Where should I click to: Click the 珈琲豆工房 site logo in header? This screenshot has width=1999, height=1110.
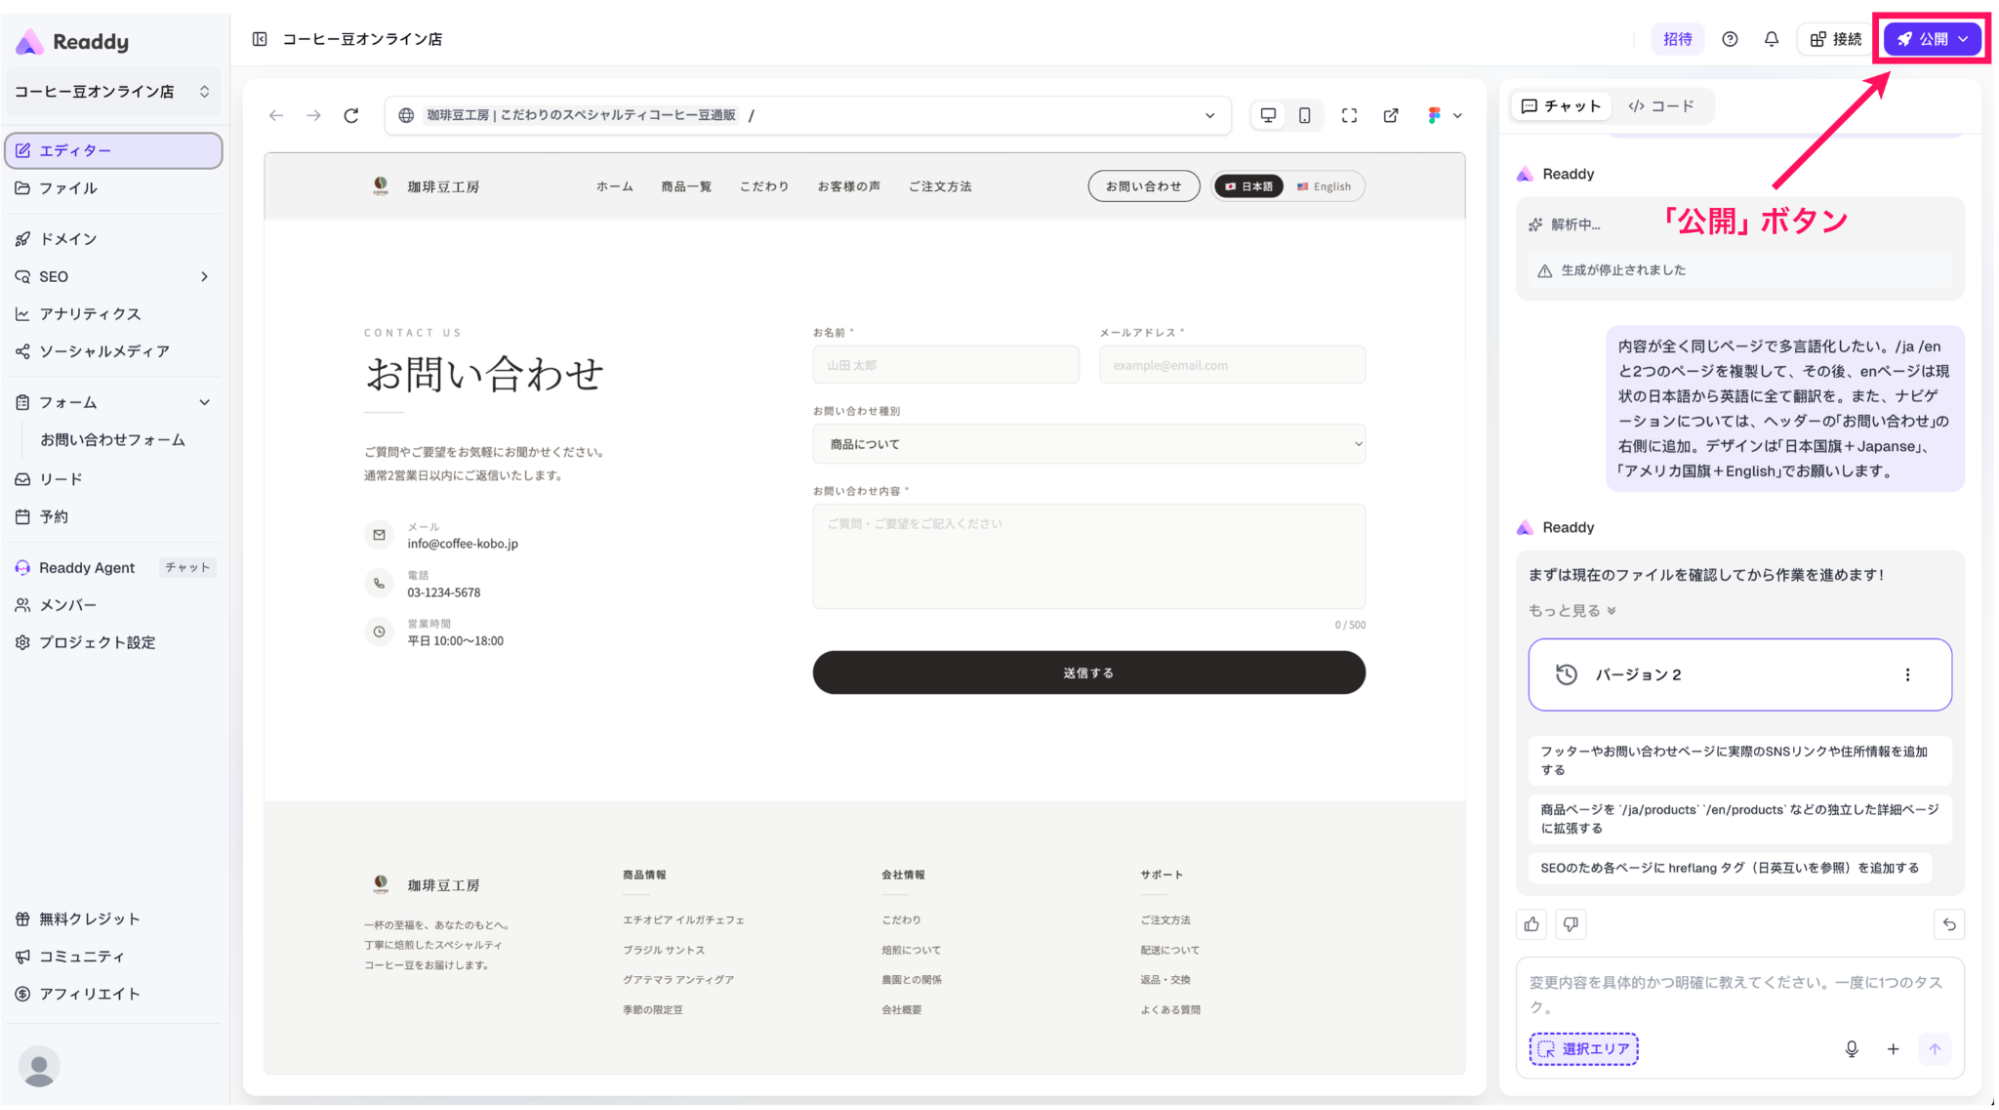point(424,186)
